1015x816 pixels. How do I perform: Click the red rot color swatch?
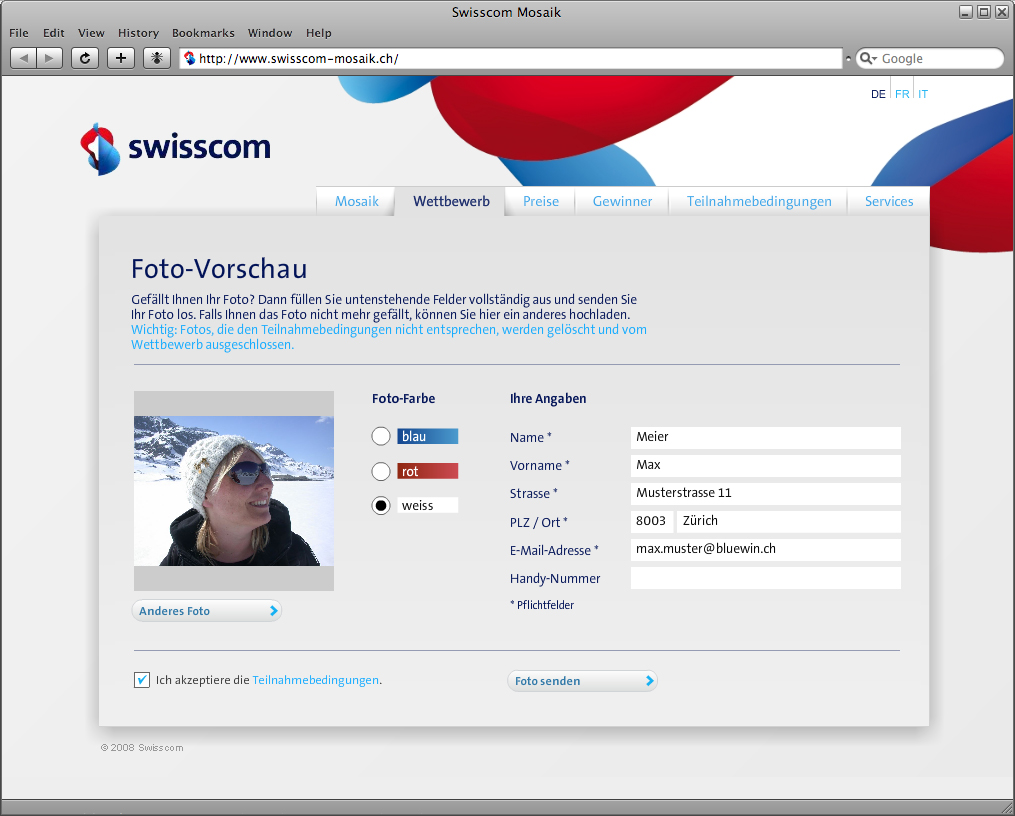point(428,471)
